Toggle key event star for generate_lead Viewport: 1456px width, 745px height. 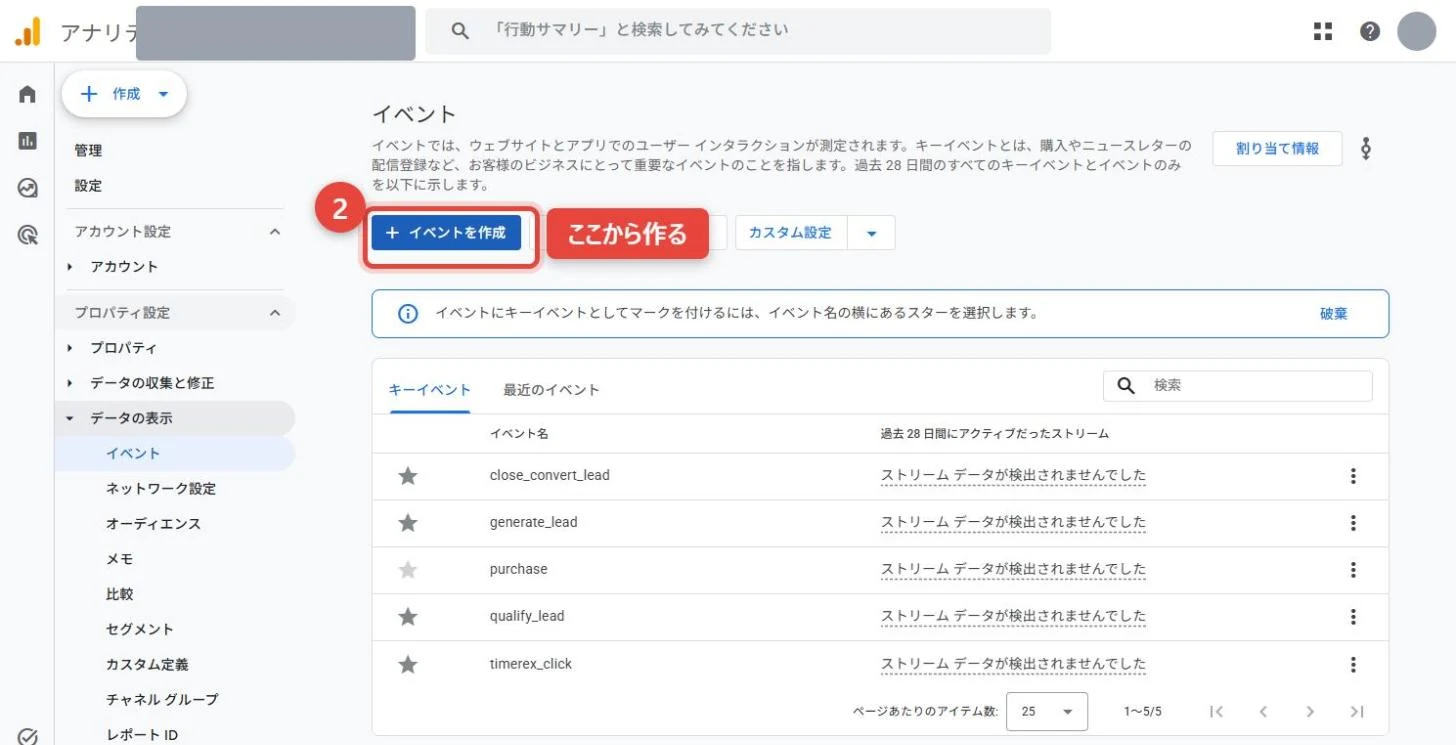point(407,523)
